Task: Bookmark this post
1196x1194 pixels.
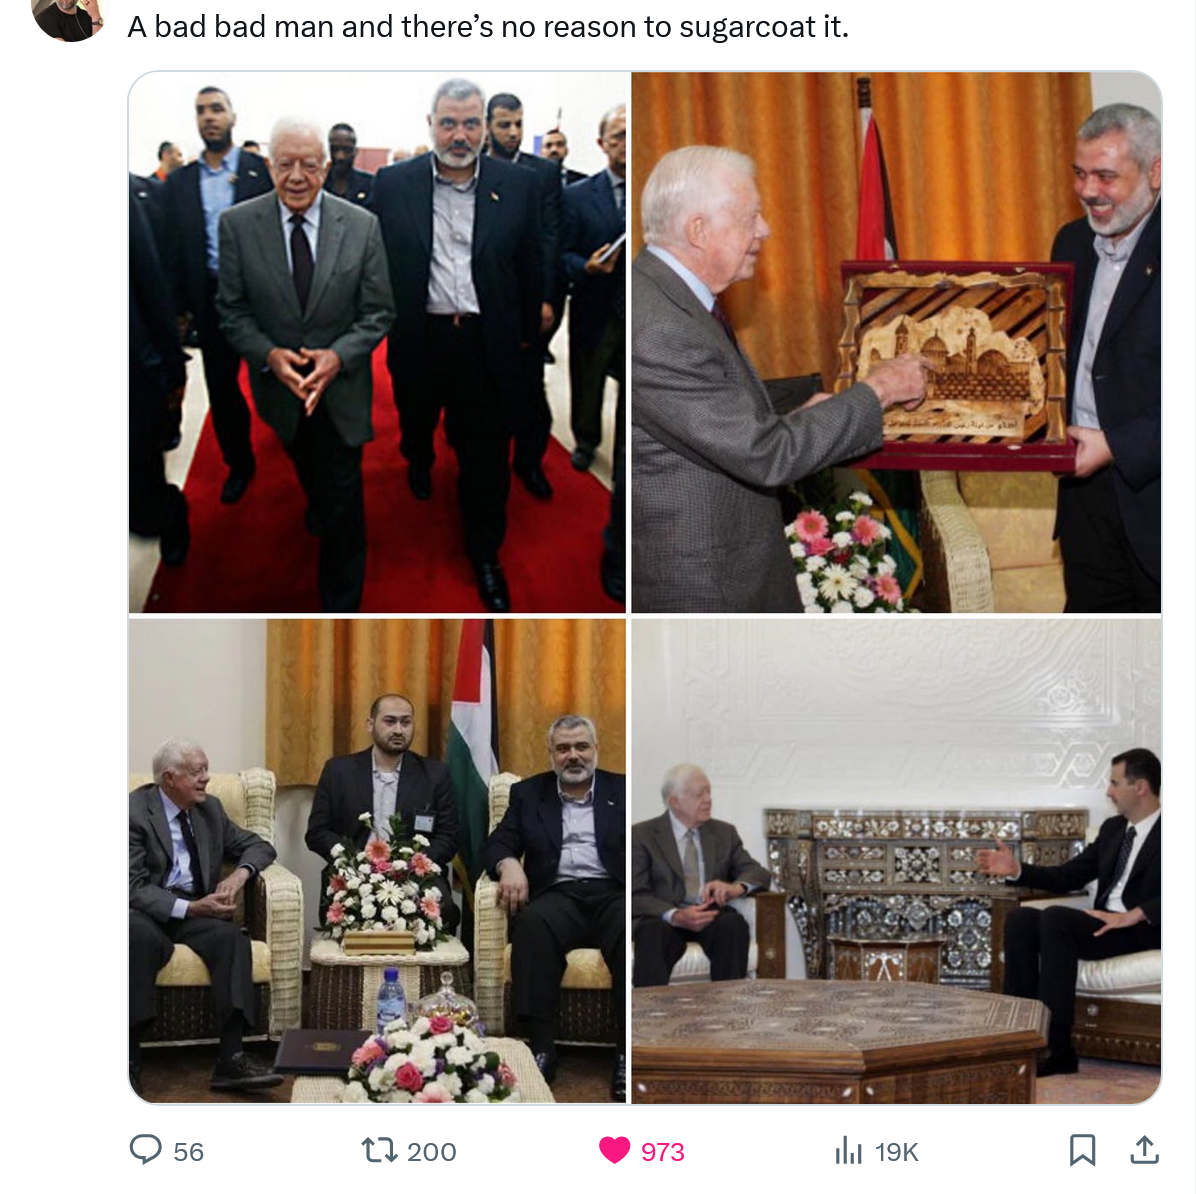Action: point(1082,1150)
